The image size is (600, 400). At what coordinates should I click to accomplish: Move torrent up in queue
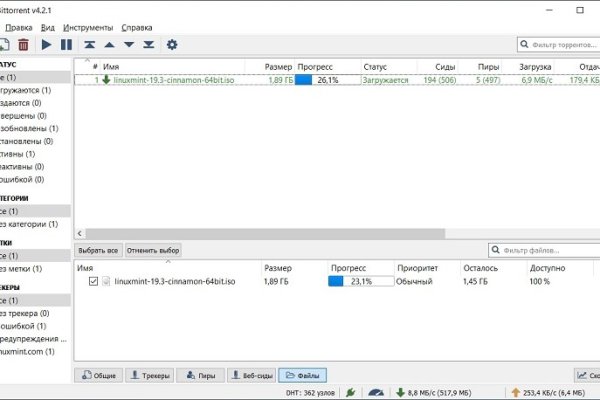point(110,45)
